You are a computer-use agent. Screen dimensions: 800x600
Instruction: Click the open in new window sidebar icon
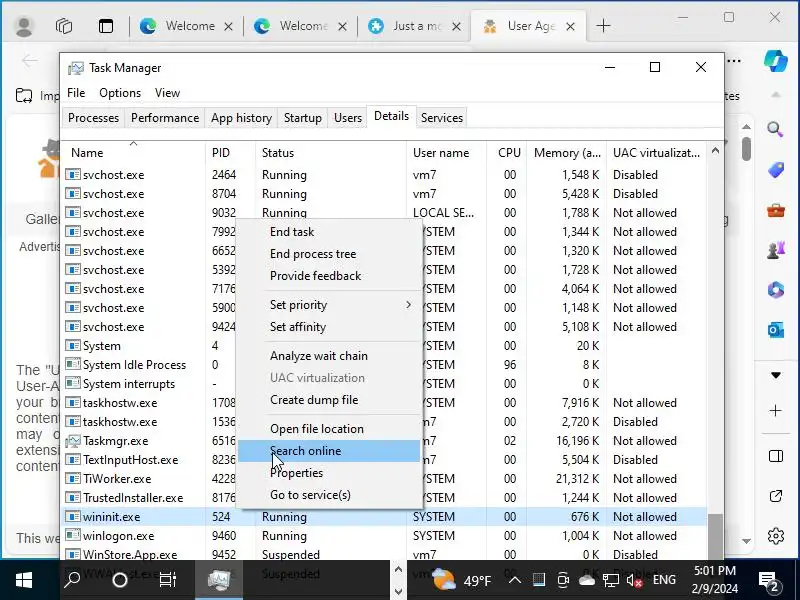pos(776,496)
